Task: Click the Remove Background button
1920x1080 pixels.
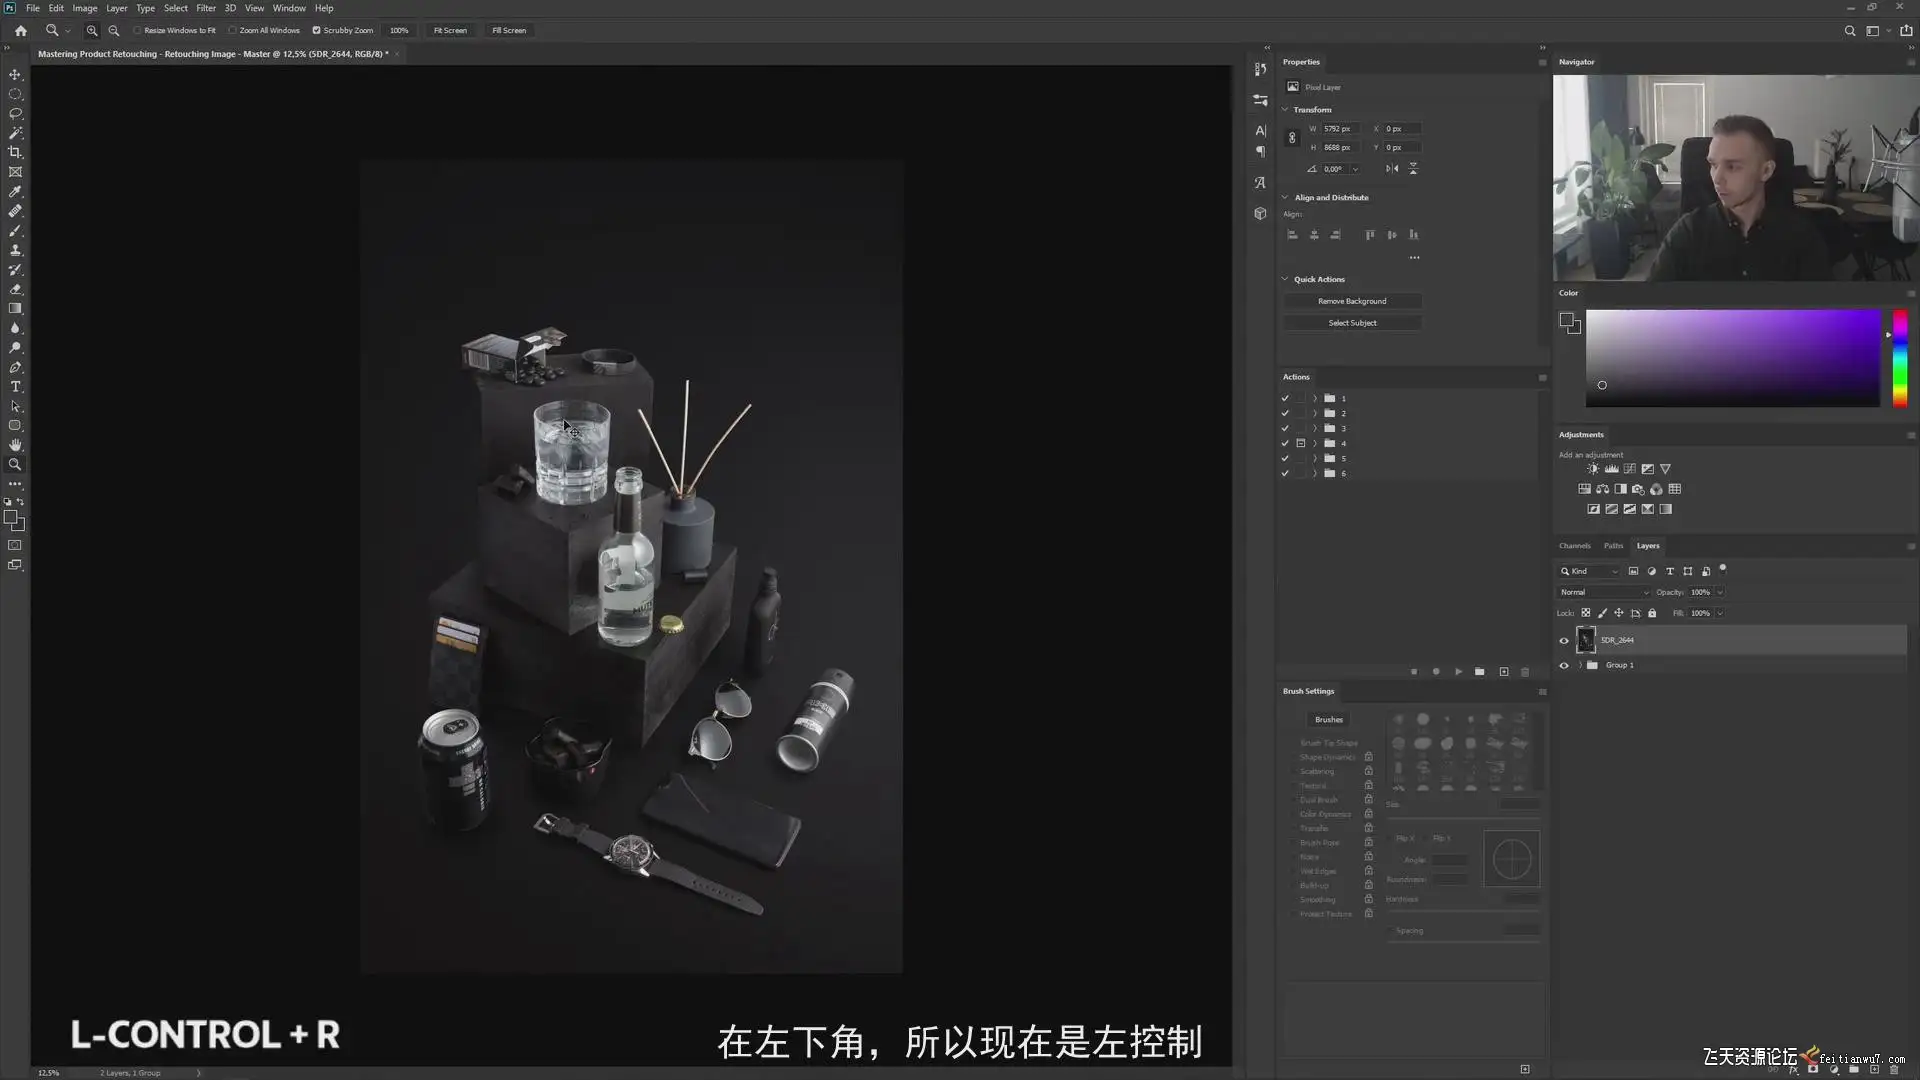Action: tap(1352, 301)
